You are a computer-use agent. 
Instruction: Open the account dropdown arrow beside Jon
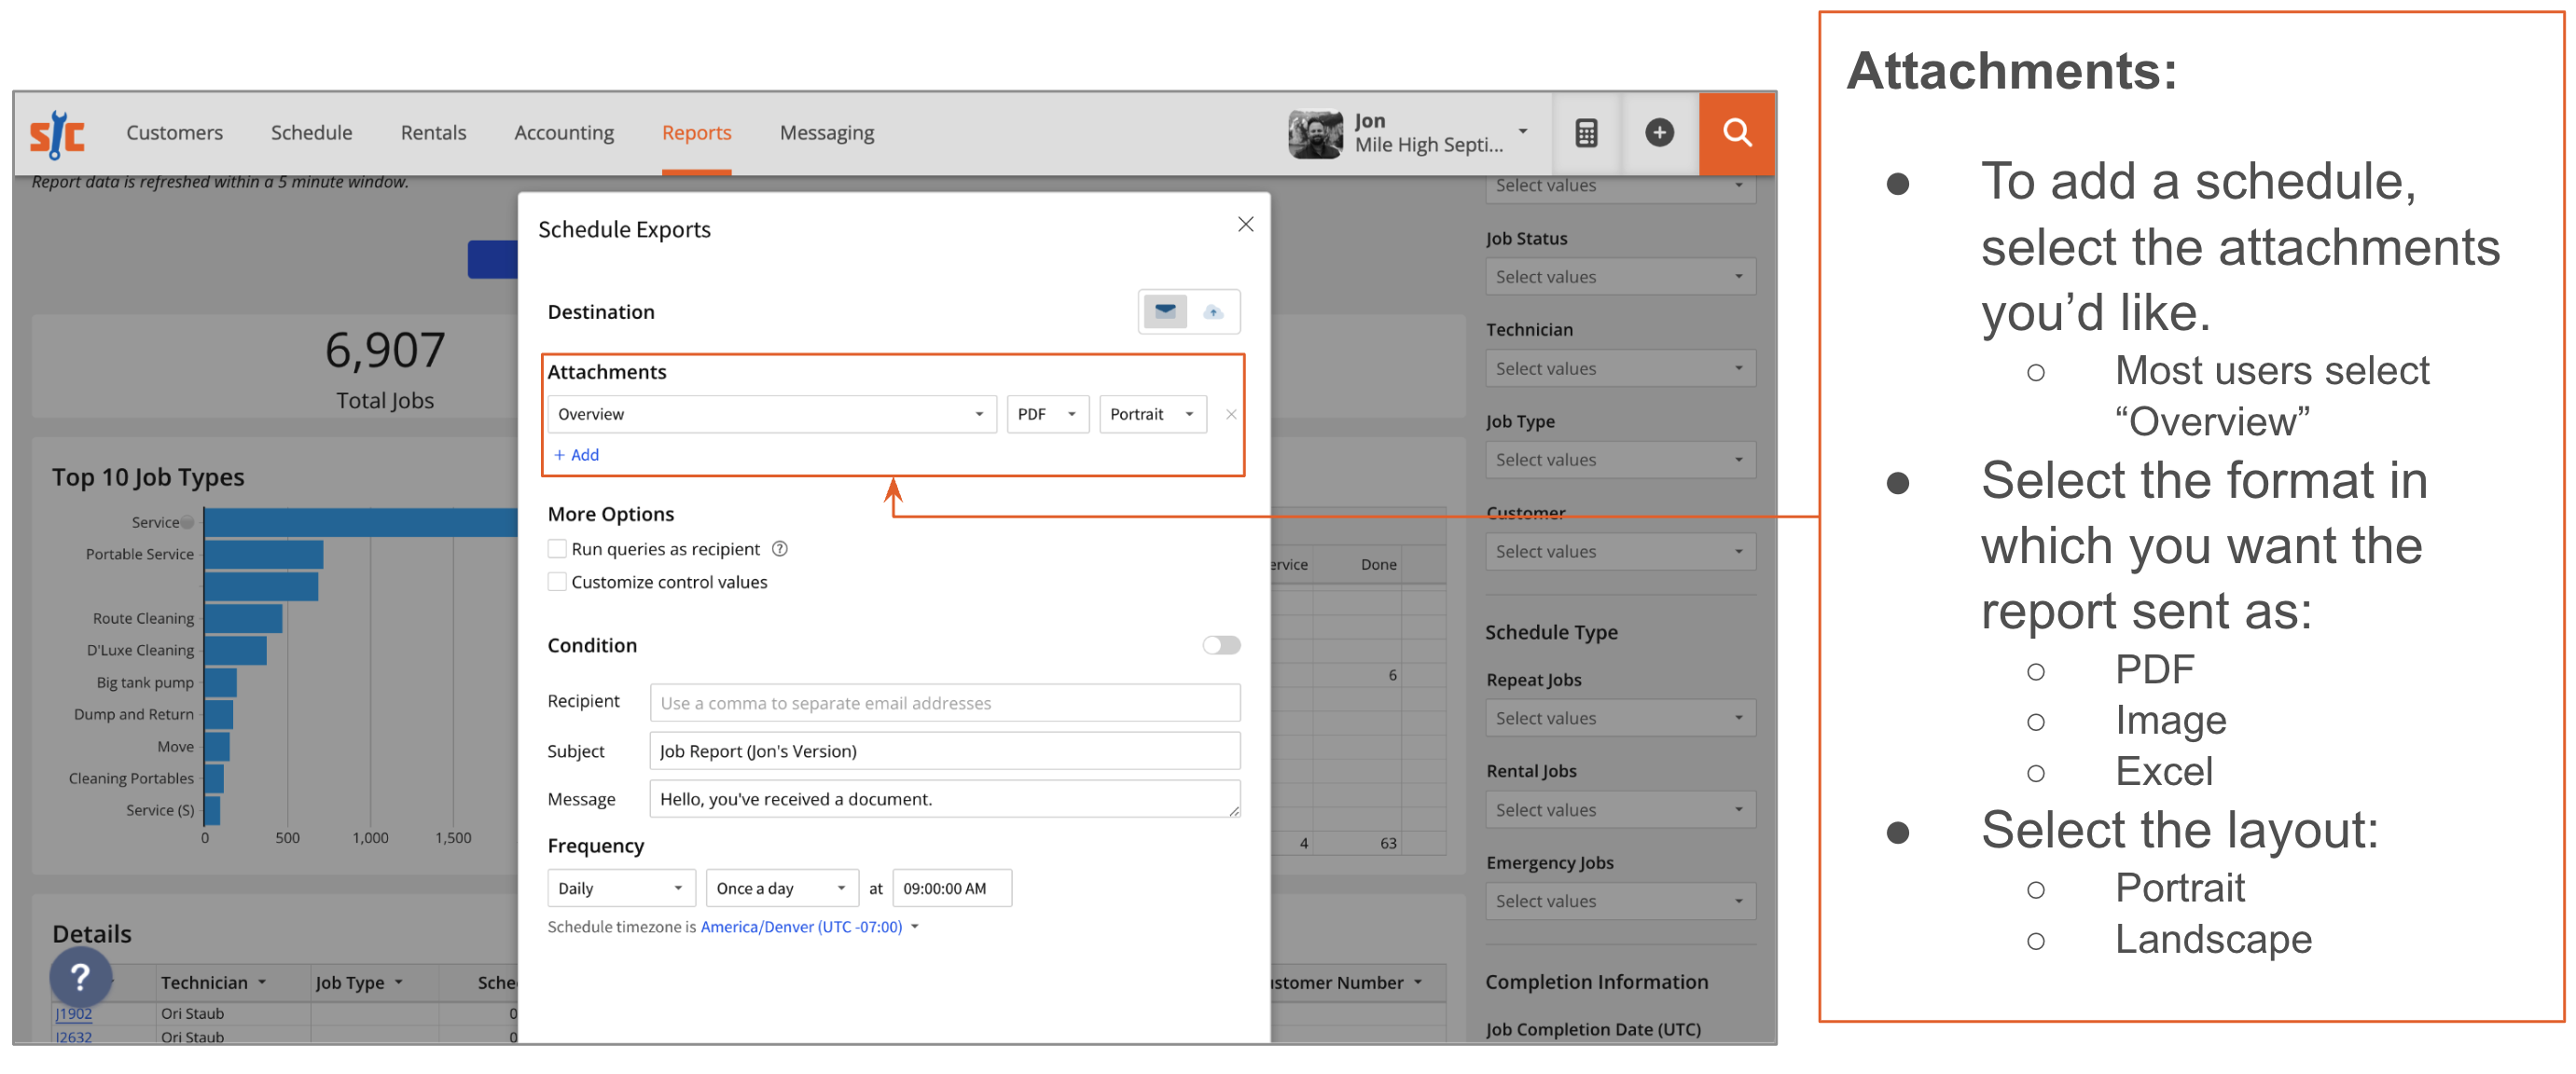1523,131
